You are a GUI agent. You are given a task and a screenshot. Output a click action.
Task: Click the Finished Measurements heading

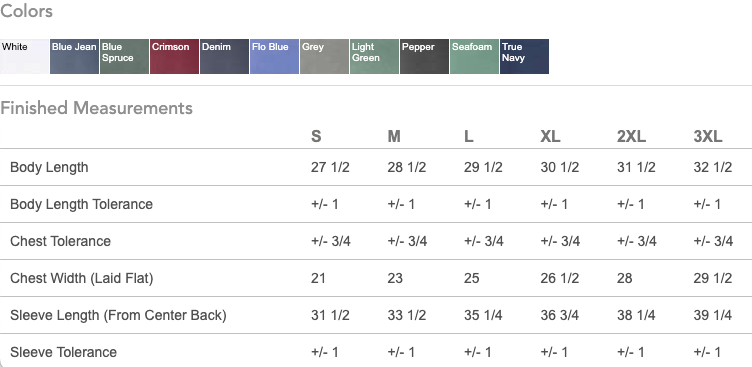[x=96, y=108]
